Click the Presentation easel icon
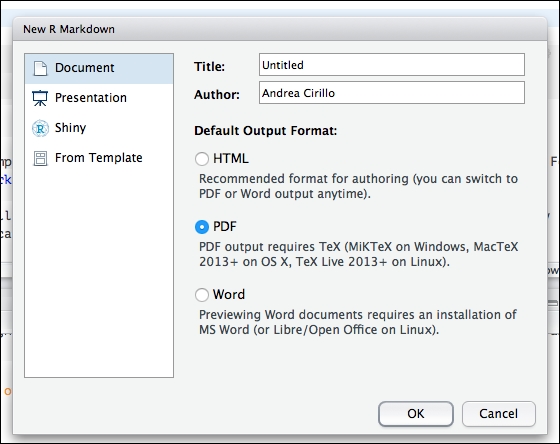560x444 pixels. tap(40, 98)
